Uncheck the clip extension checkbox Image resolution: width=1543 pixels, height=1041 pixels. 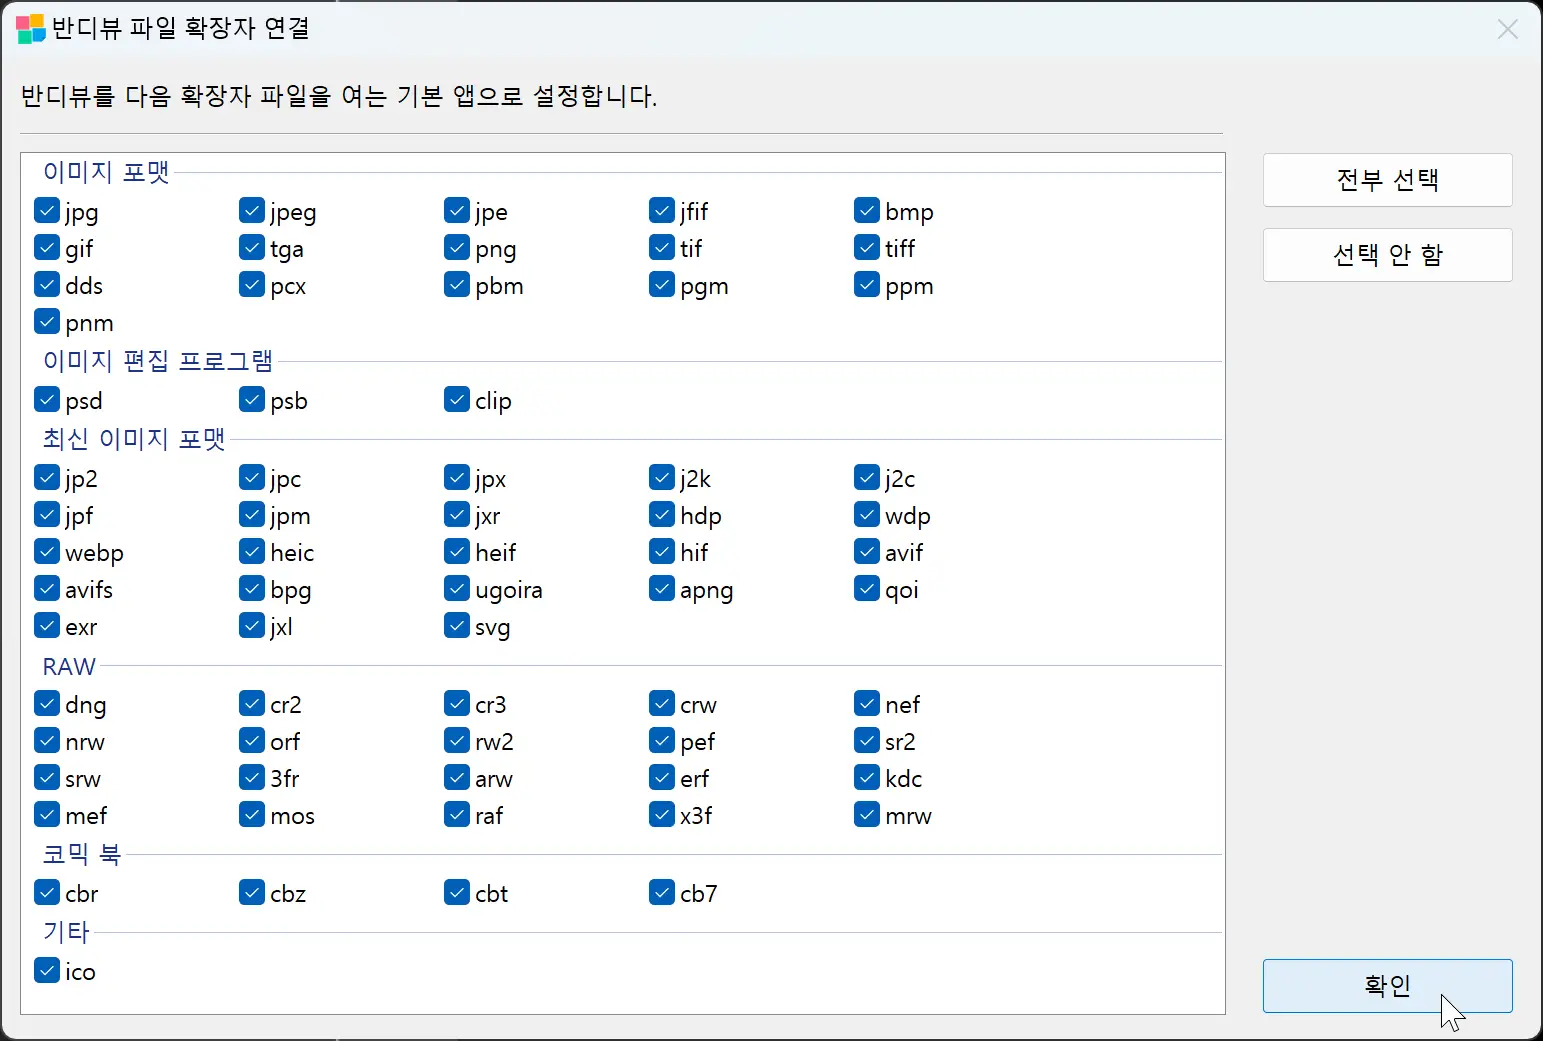[x=456, y=399]
